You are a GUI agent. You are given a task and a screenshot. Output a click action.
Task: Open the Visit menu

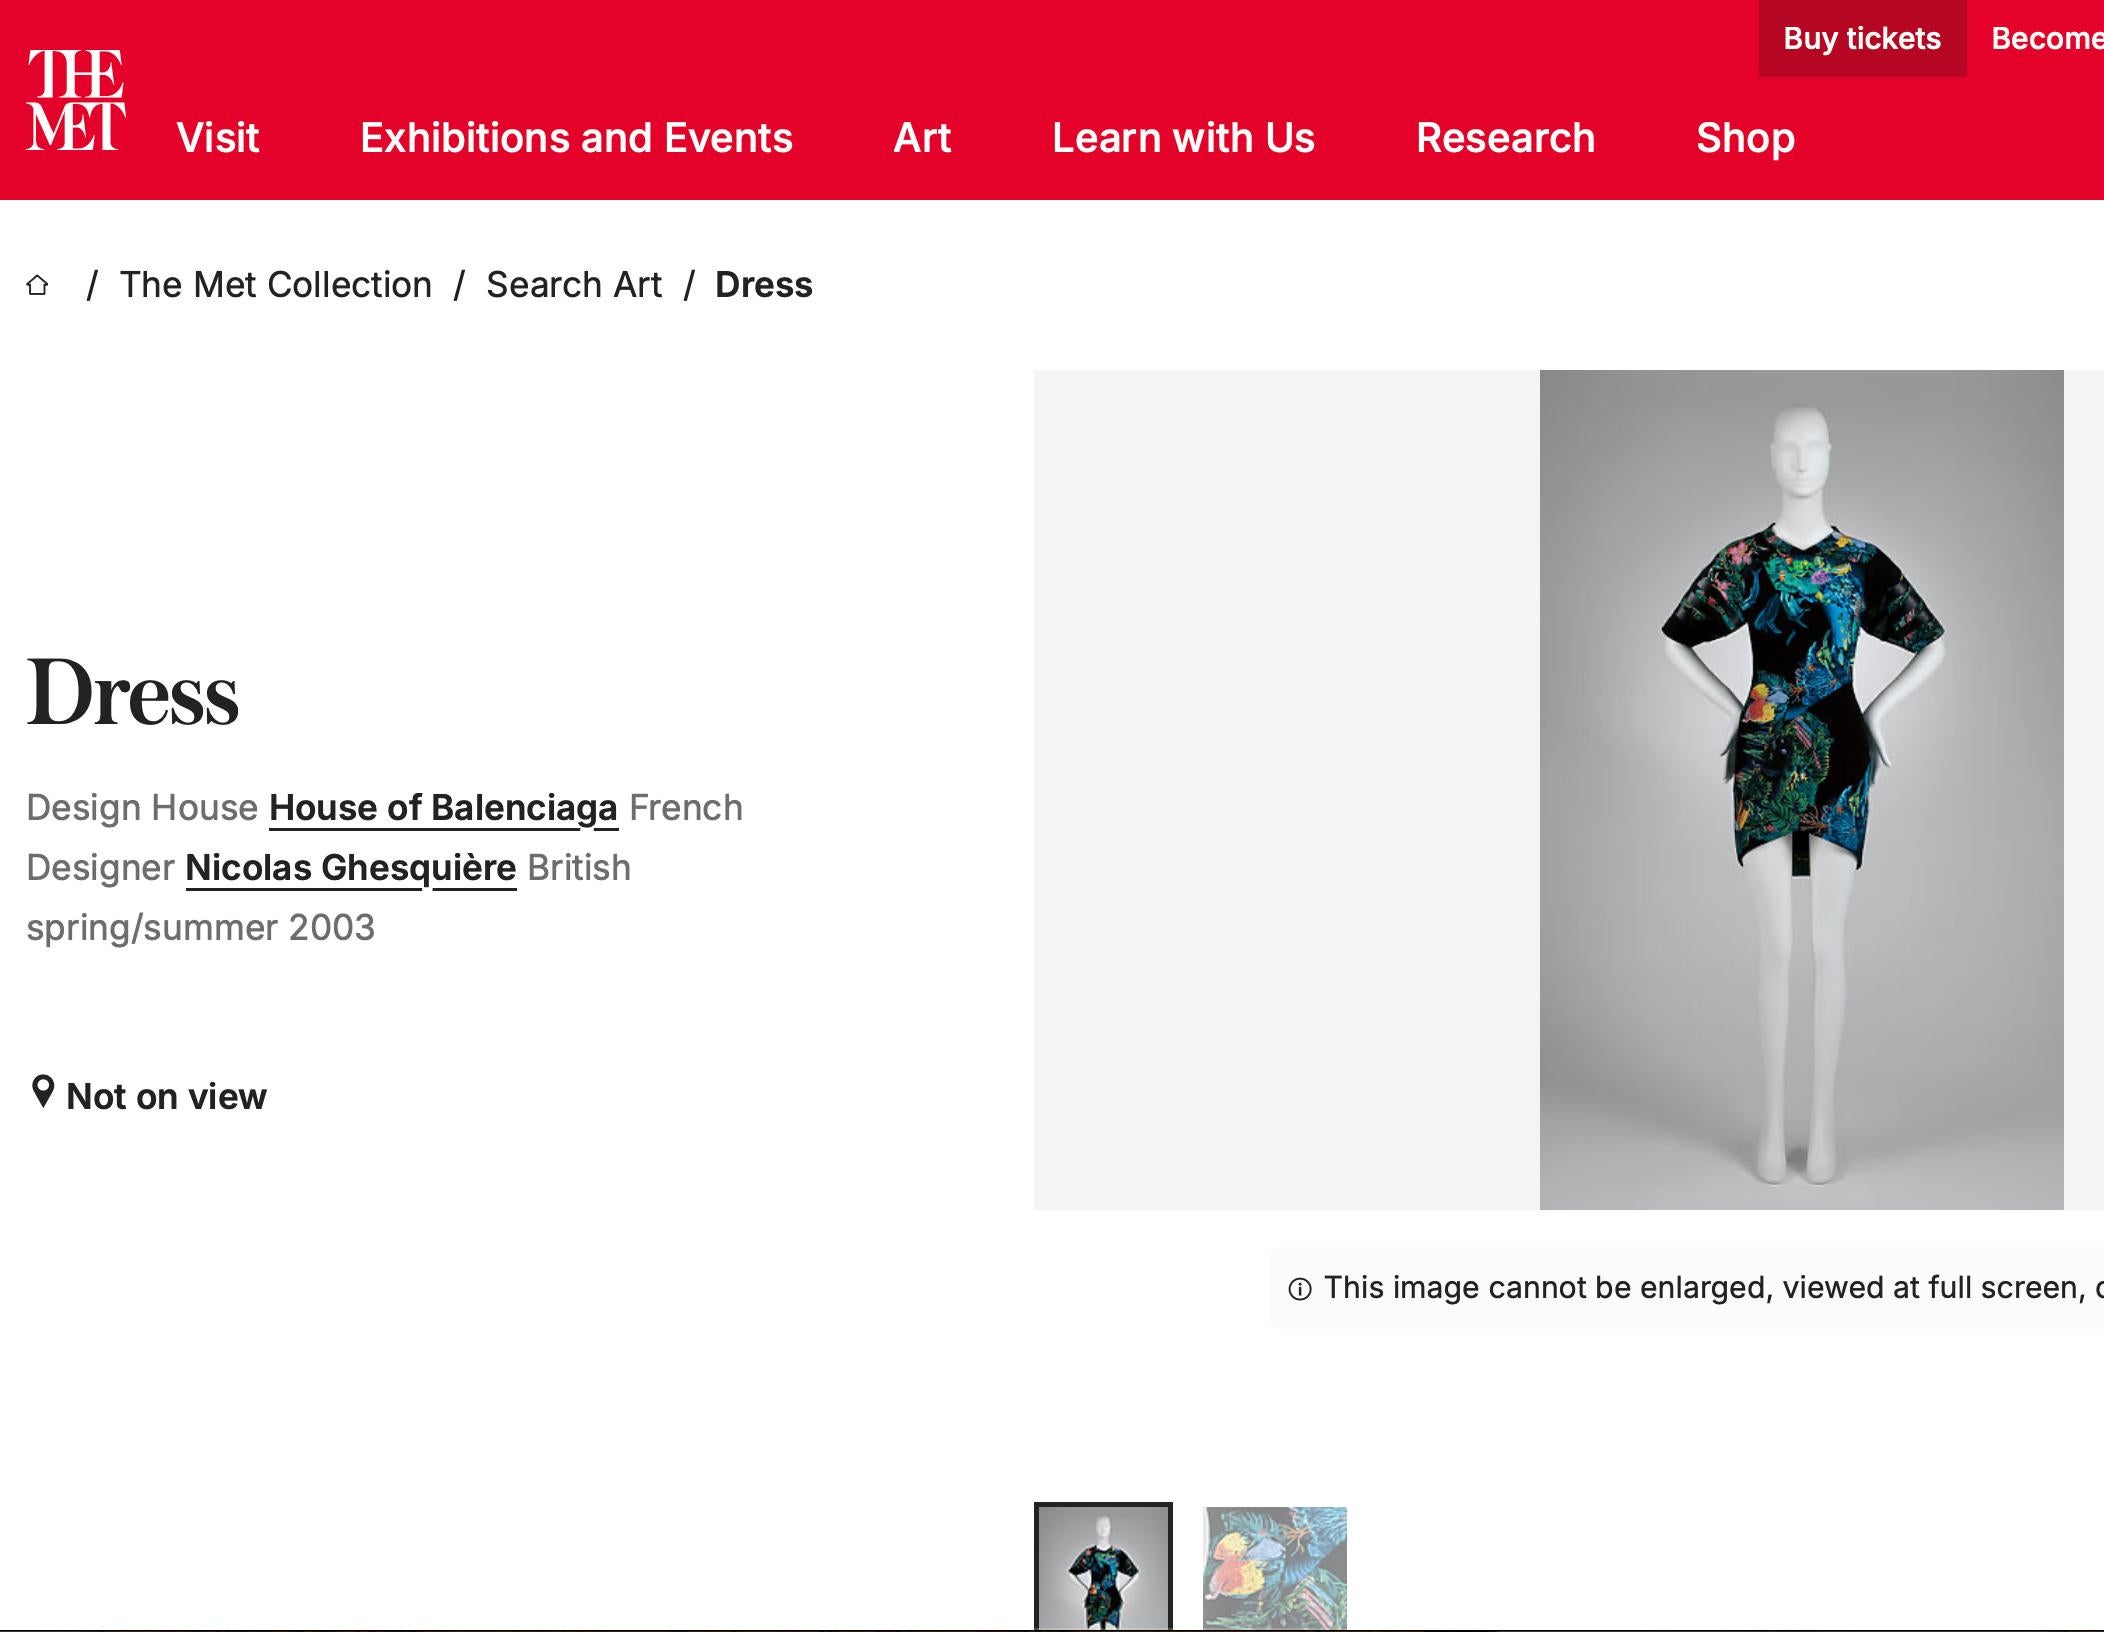[218, 138]
